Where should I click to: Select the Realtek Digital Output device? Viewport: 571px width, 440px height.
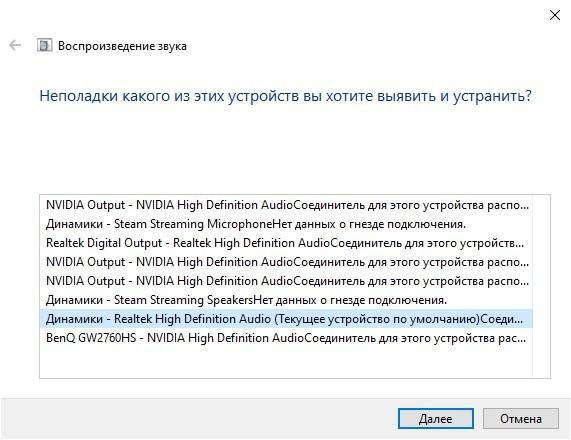(286, 243)
